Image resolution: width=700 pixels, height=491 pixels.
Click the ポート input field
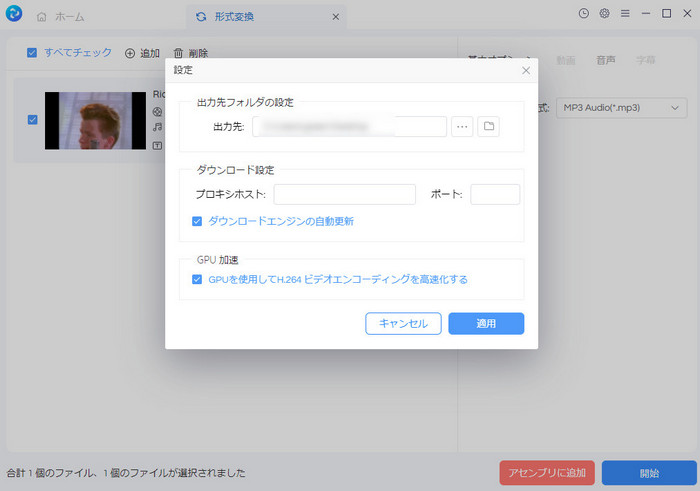(495, 195)
